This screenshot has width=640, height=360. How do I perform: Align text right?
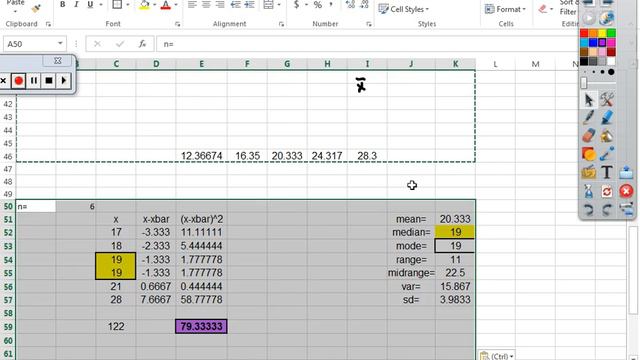pos(220,4)
